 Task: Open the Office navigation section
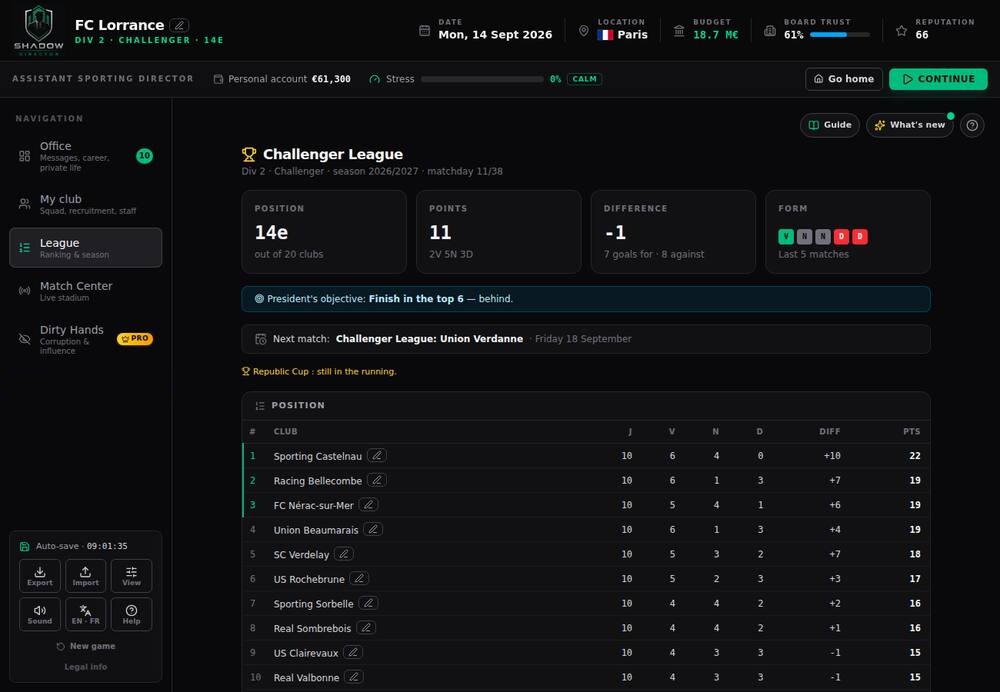(x=85, y=156)
